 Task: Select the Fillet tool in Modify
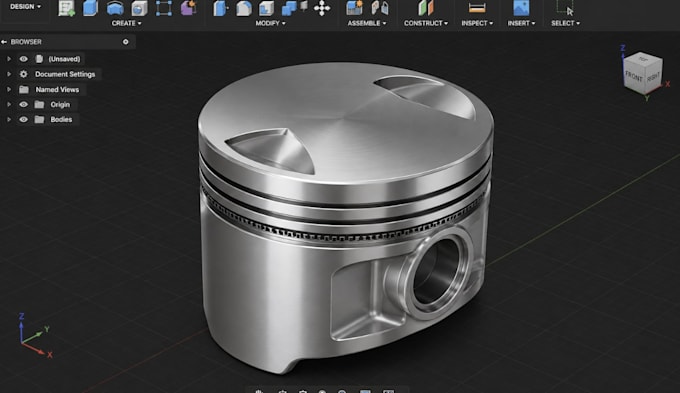coord(244,8)
